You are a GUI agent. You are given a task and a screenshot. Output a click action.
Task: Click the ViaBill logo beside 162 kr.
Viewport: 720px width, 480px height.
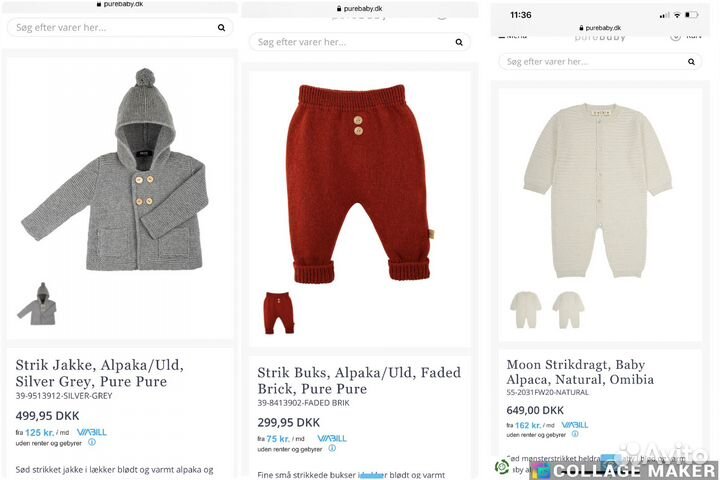click(574, 425)
